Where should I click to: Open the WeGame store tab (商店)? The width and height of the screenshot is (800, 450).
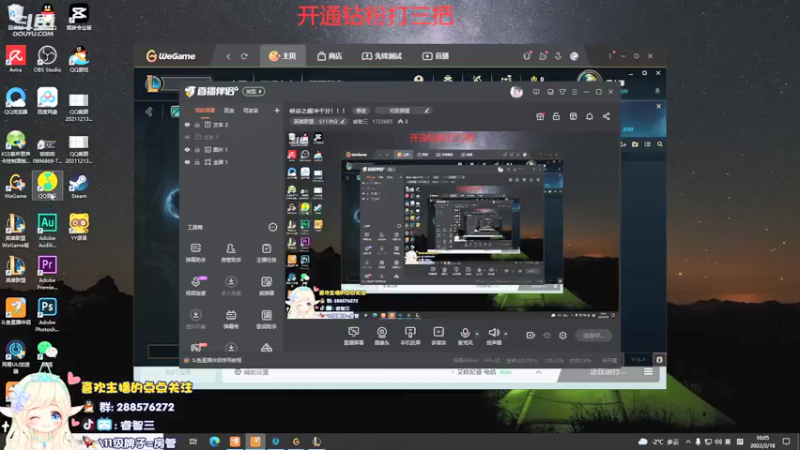click(x=329, y=56)
